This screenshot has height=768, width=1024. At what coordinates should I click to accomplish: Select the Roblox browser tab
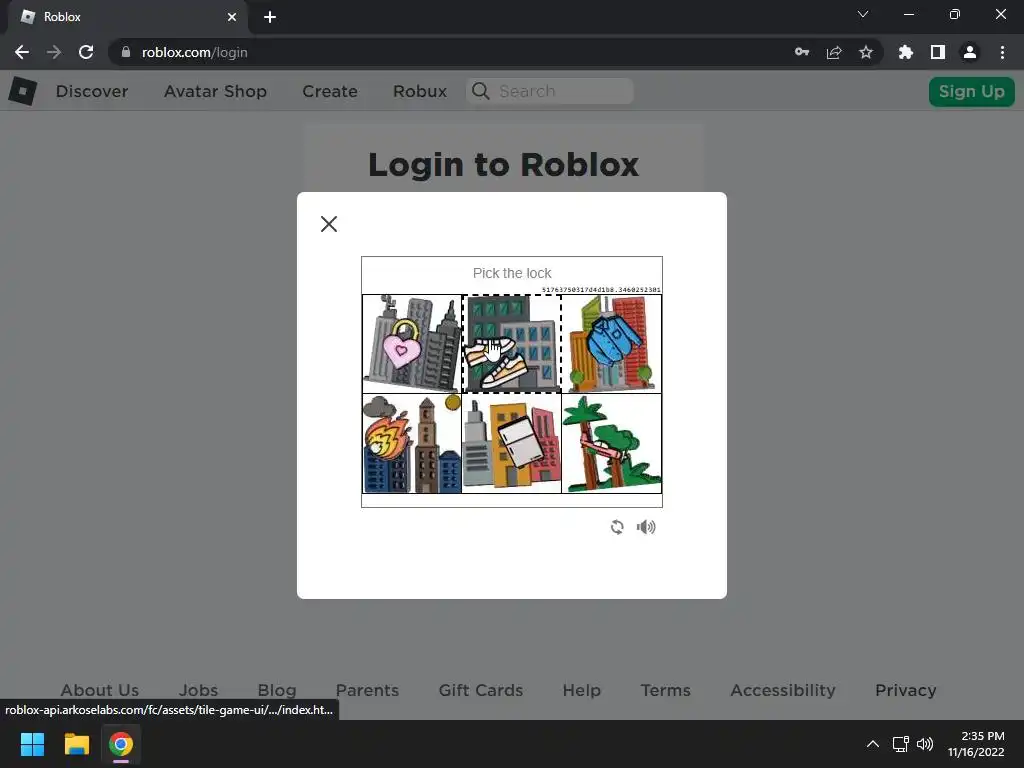(128, 17)
